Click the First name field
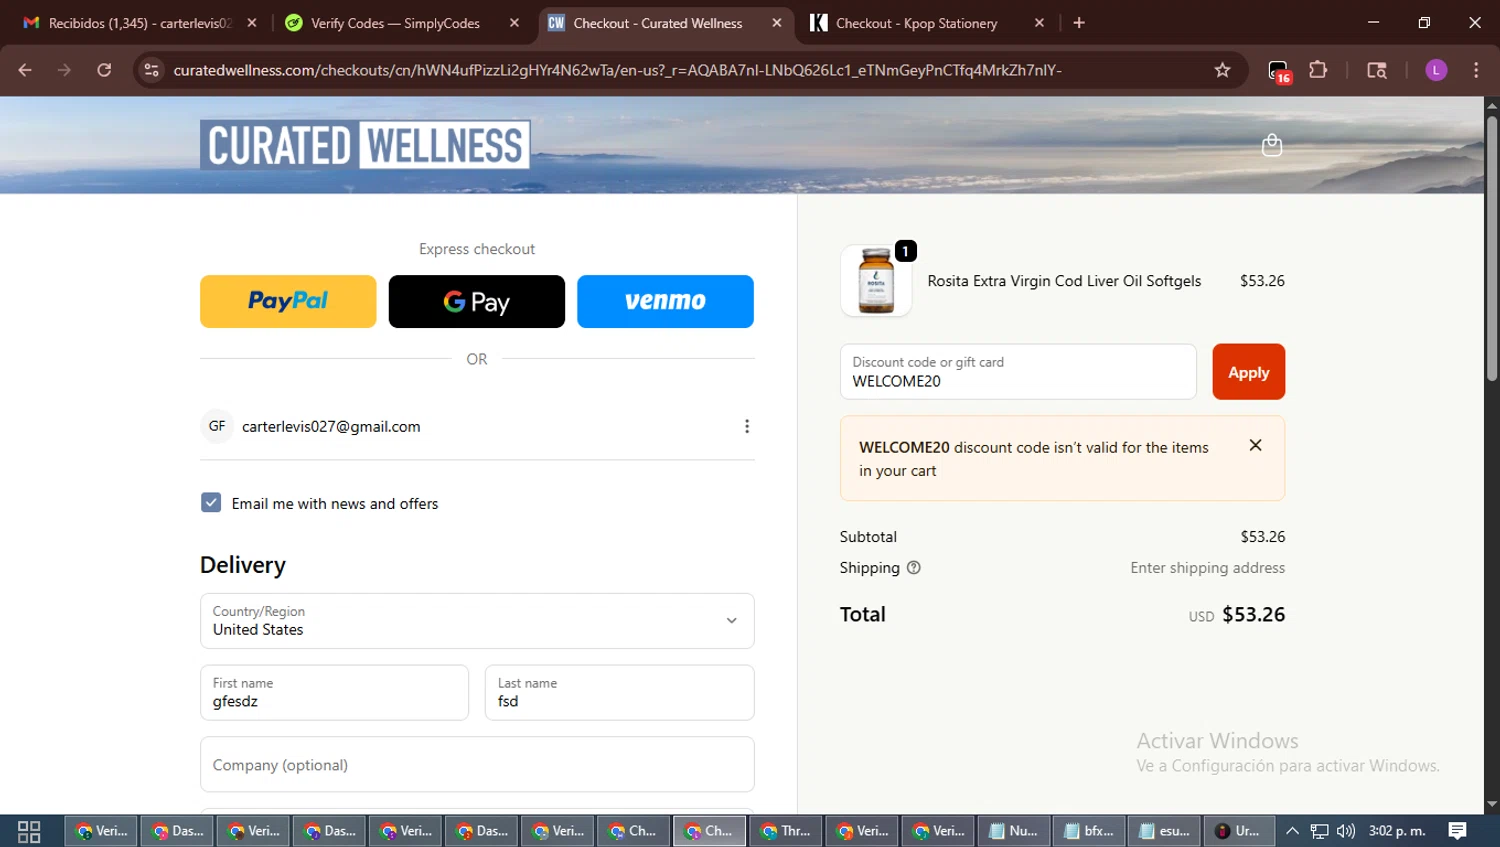Screen dimensions: 1500x847 pyautogui.click(x=334, y=692)
